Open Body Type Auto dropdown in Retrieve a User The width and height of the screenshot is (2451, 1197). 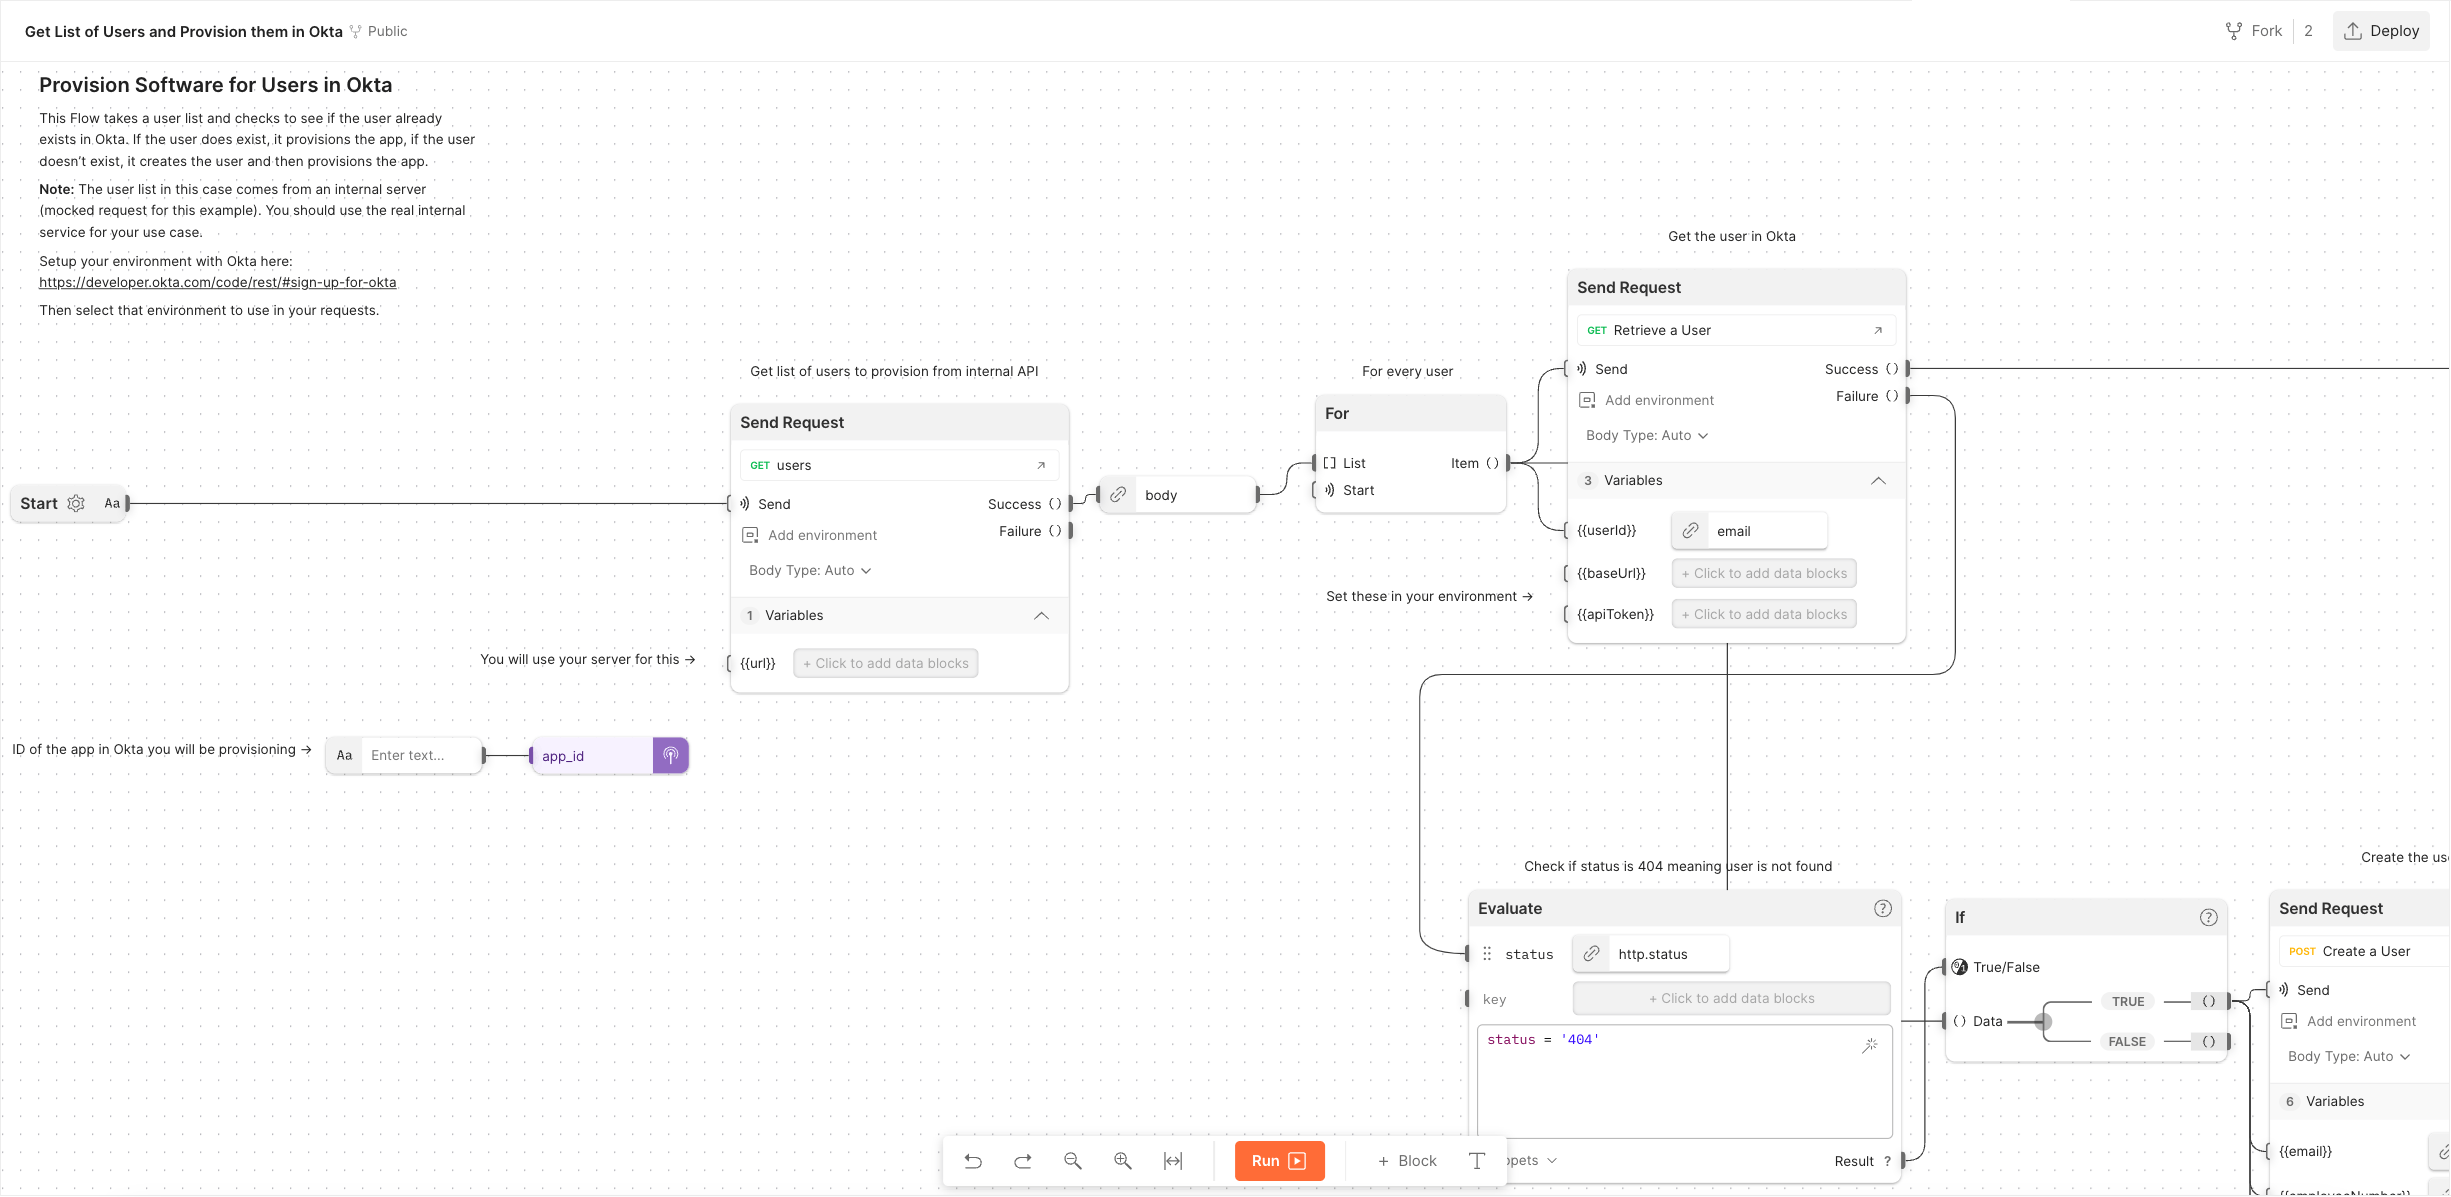(1647, 436)
